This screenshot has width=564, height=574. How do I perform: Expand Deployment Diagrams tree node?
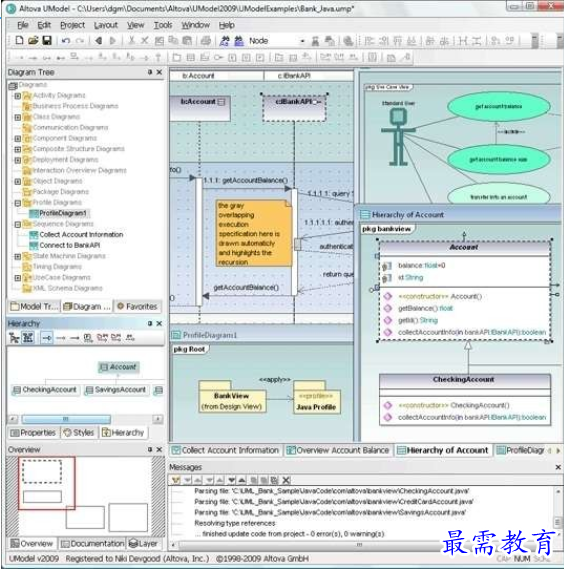17,160
